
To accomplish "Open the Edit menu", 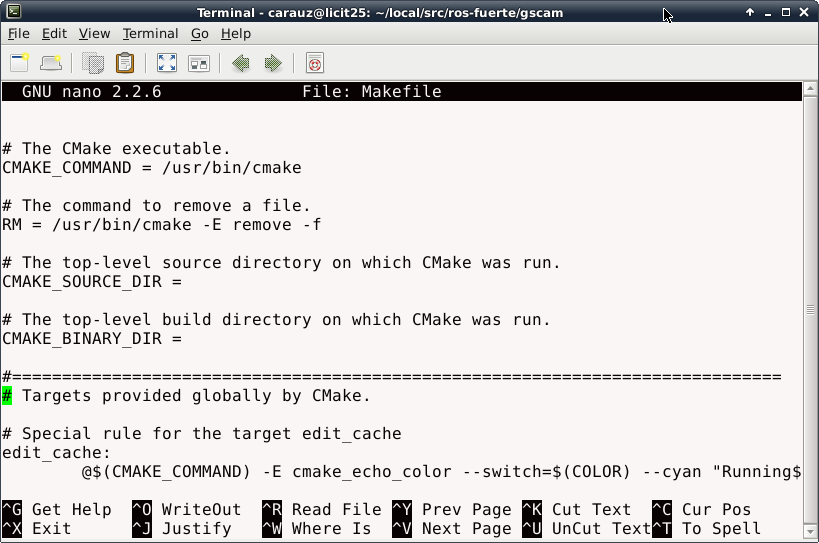I will tap(54, 33).
